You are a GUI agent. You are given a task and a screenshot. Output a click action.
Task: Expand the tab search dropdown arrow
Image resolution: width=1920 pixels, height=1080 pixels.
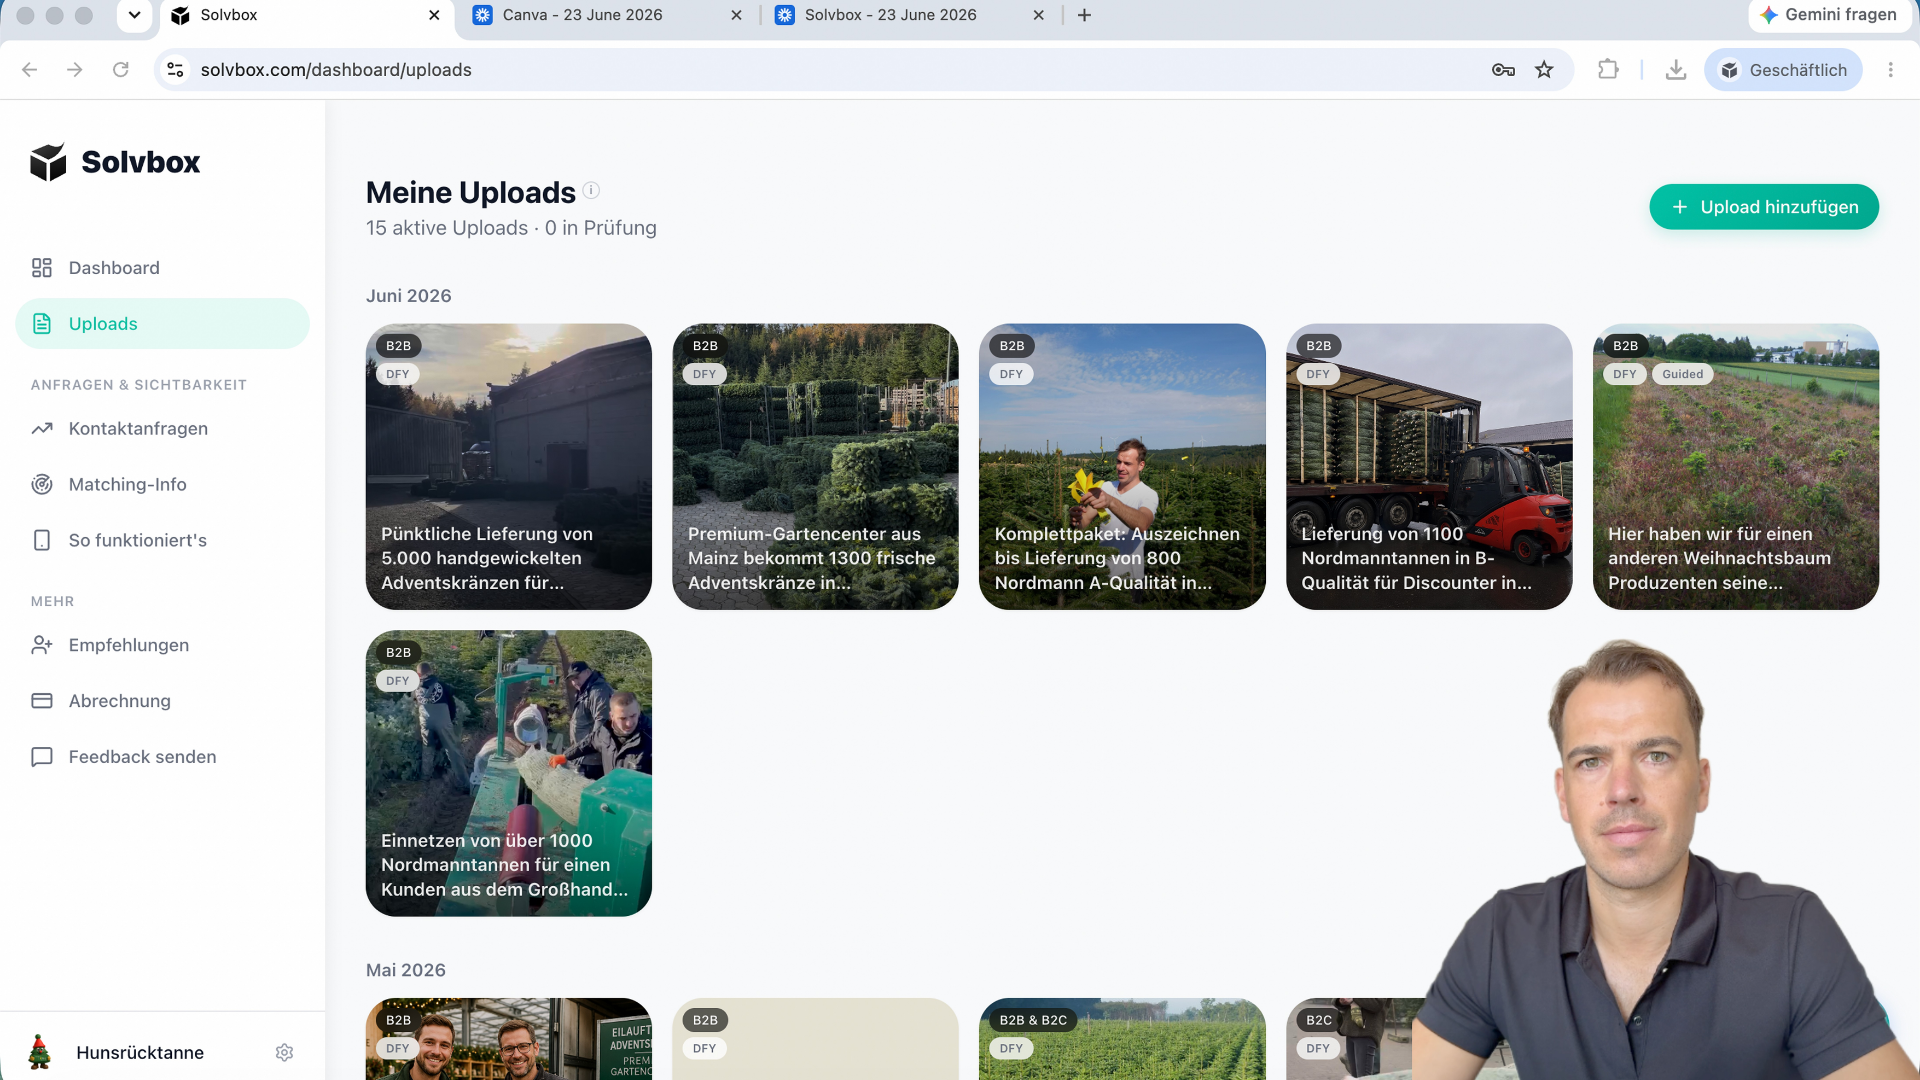[x=134, y=15]
